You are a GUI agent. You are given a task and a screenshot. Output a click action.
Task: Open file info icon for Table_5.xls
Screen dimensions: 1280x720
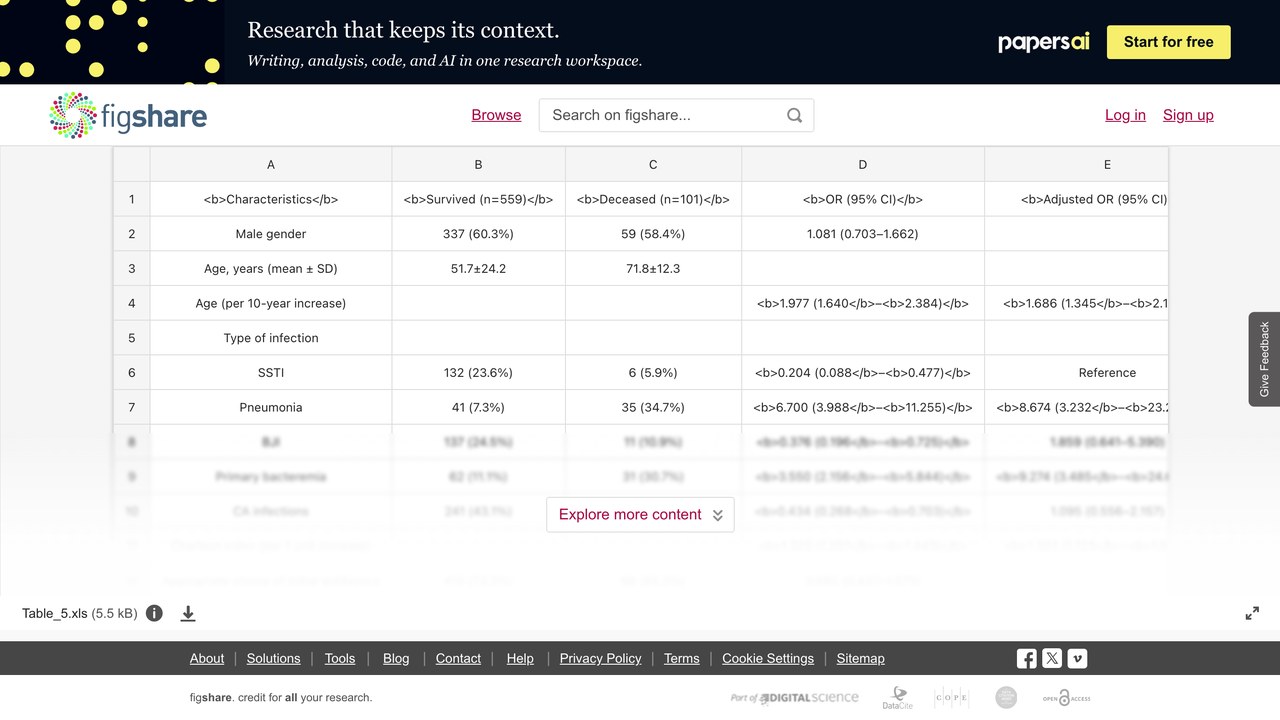154,613
